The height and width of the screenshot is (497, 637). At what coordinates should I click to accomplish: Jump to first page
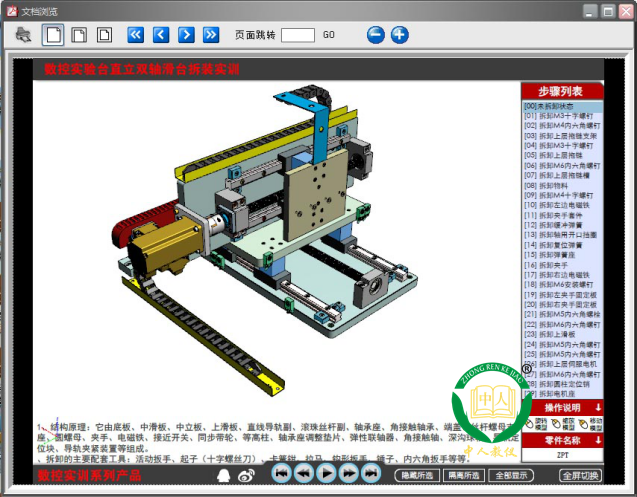pos(136,35)
